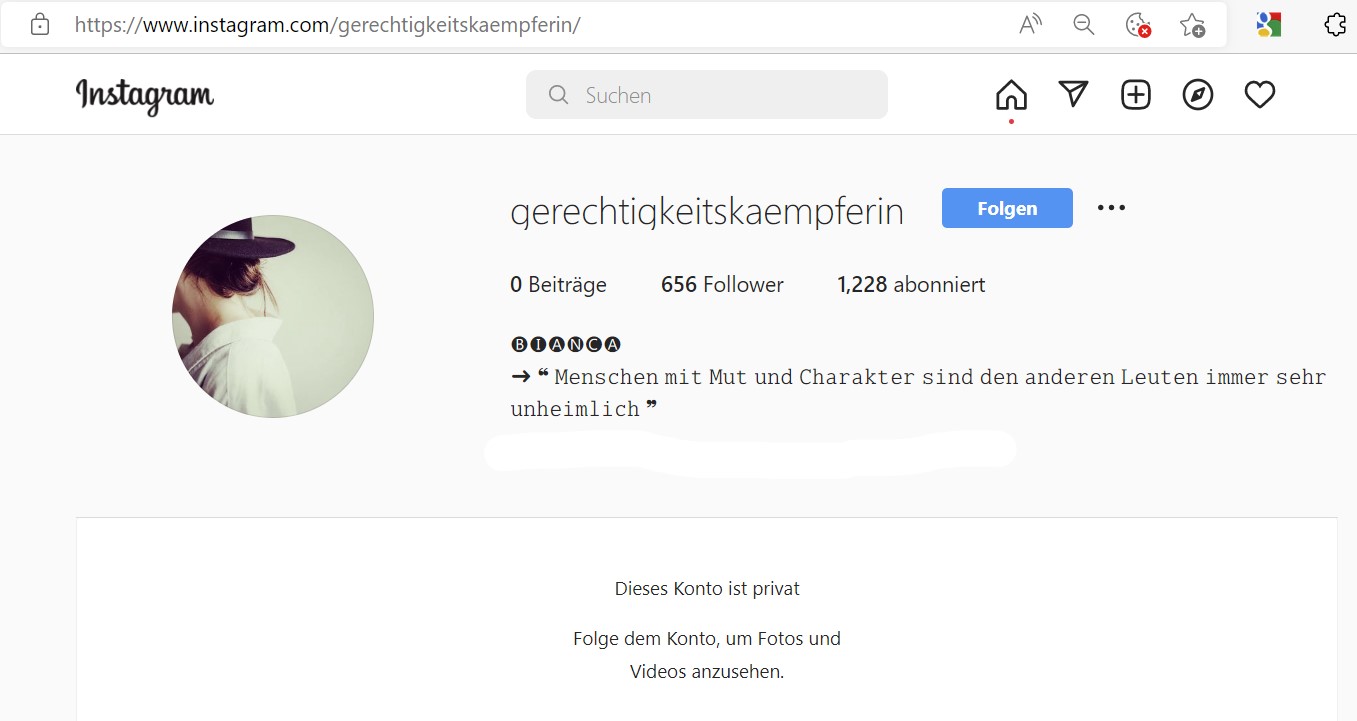Click the colorful browser extension icon
This screenshot has width=1357, height=721.
1269,25
